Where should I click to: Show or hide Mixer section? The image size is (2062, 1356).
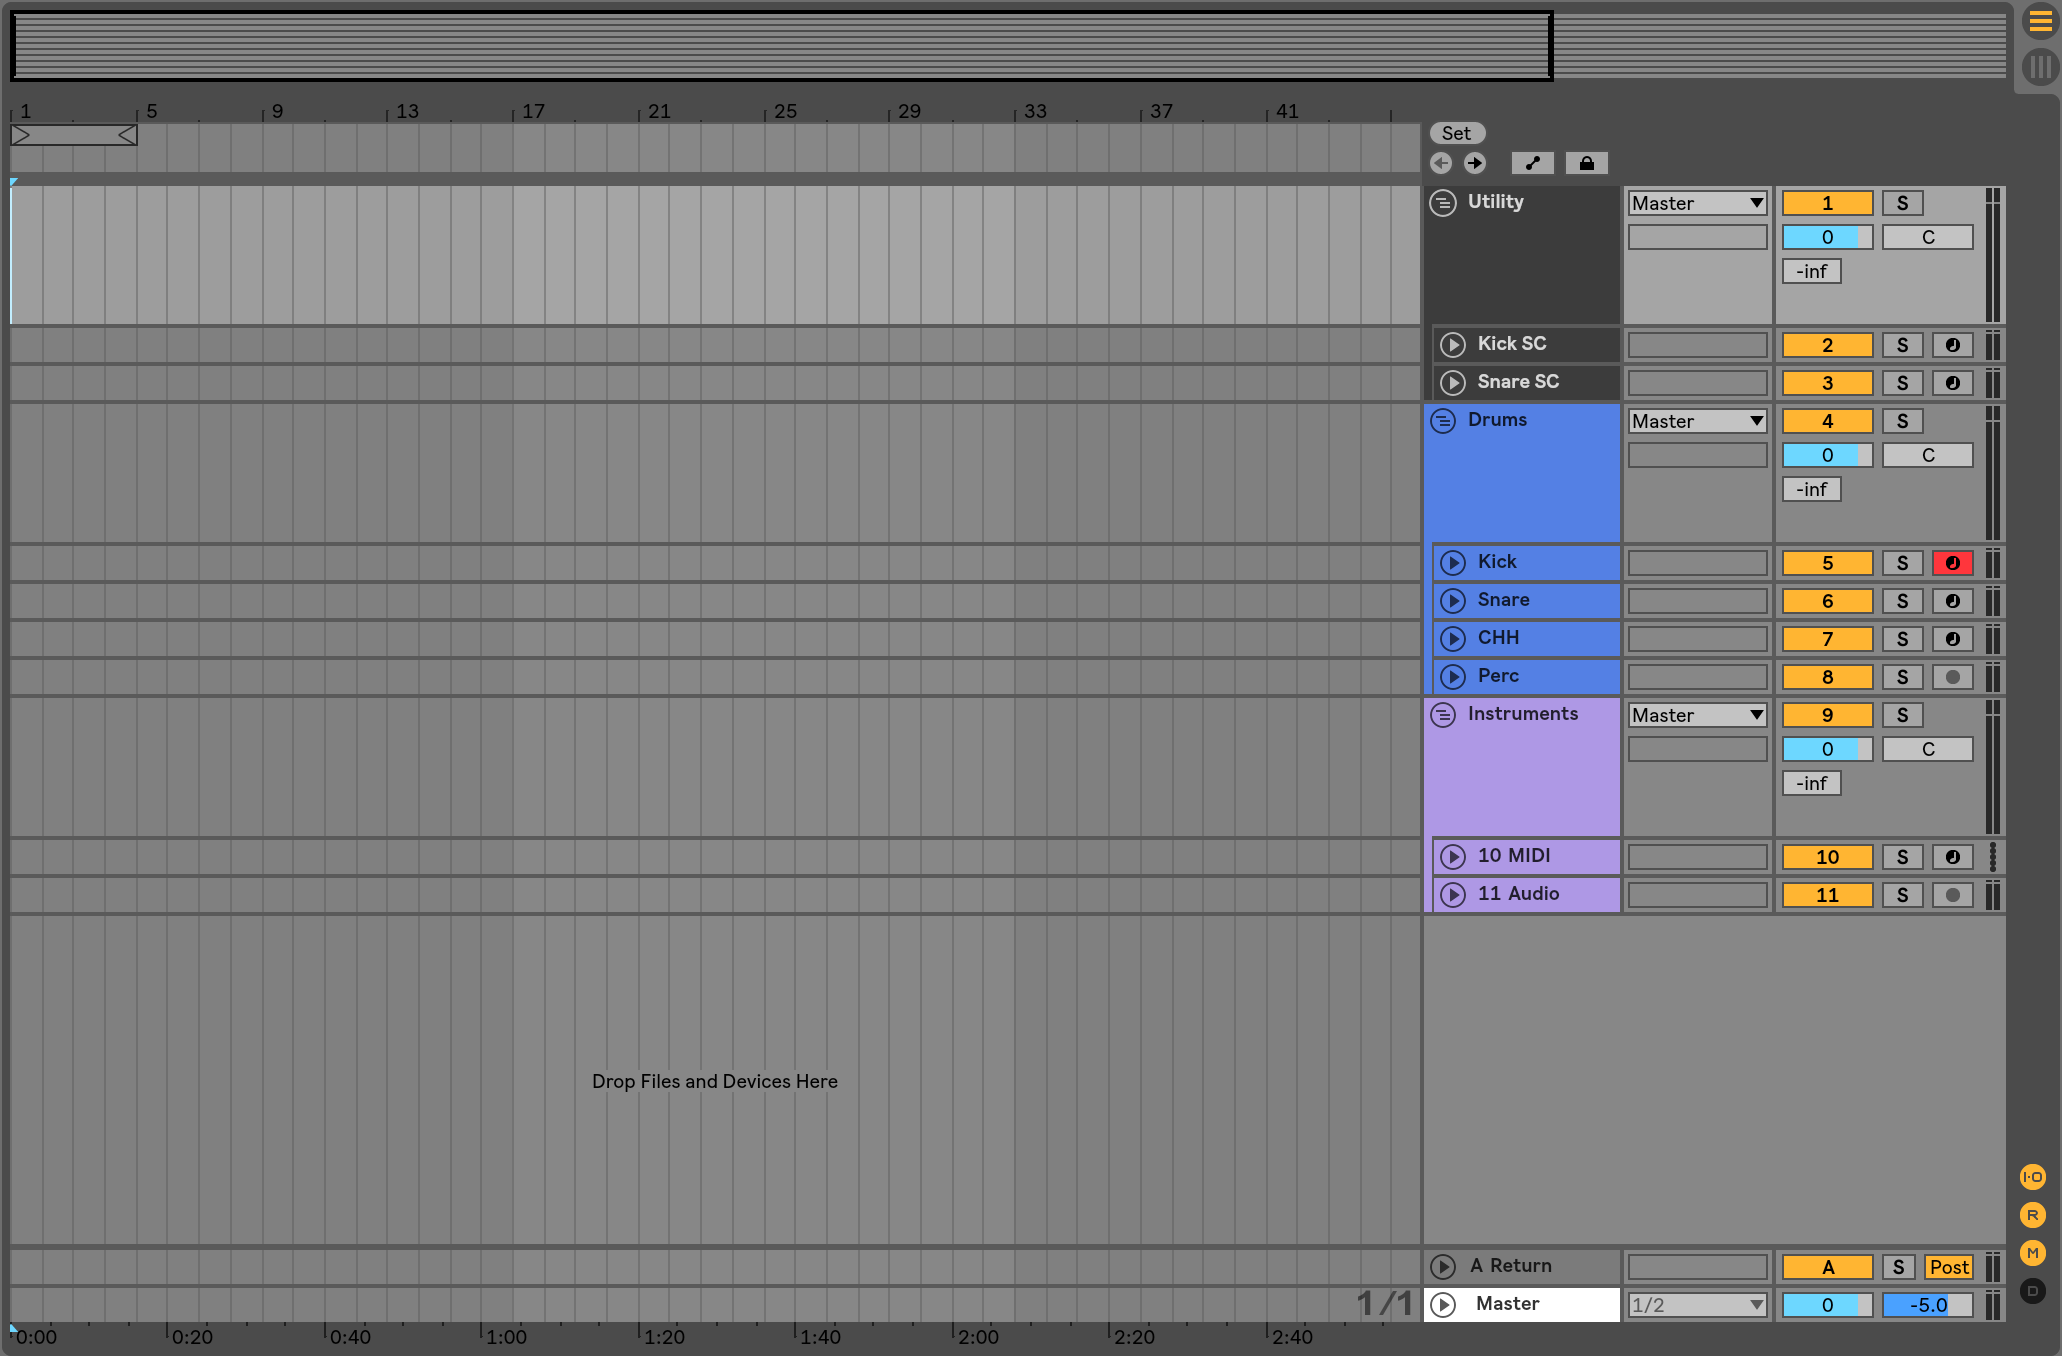2033,1253
